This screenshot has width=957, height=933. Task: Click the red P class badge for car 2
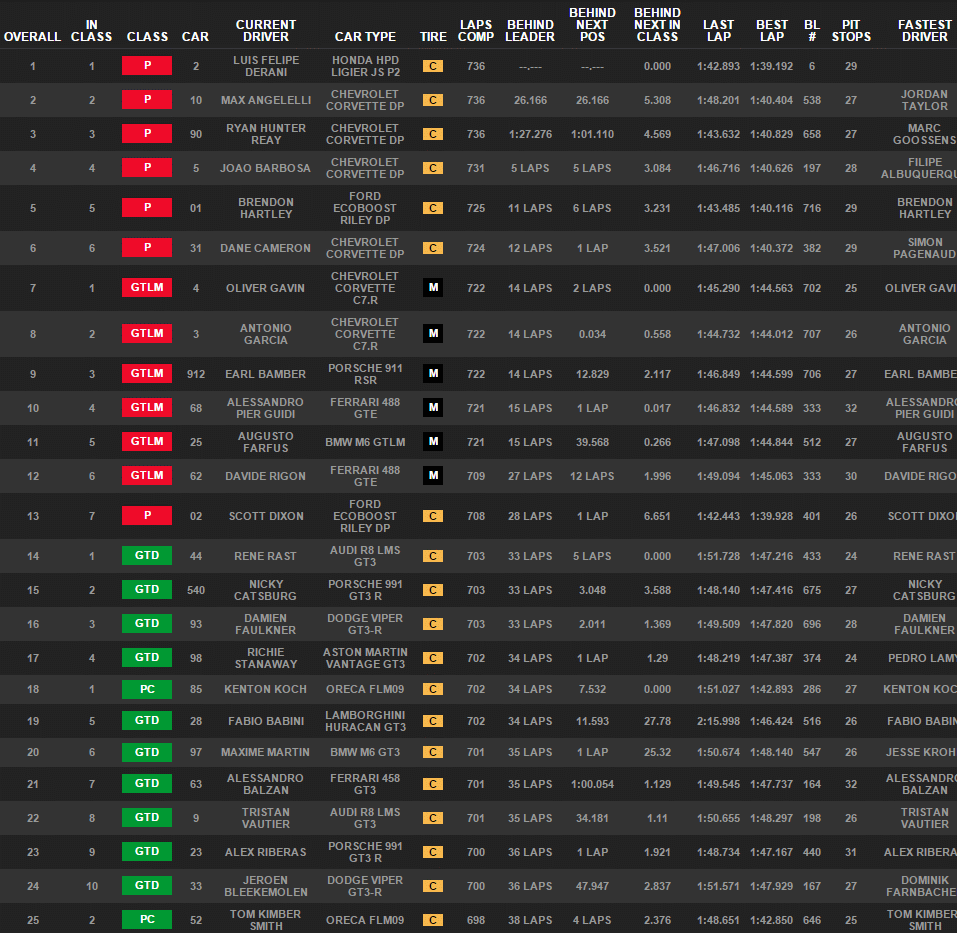tap(147, 66)
